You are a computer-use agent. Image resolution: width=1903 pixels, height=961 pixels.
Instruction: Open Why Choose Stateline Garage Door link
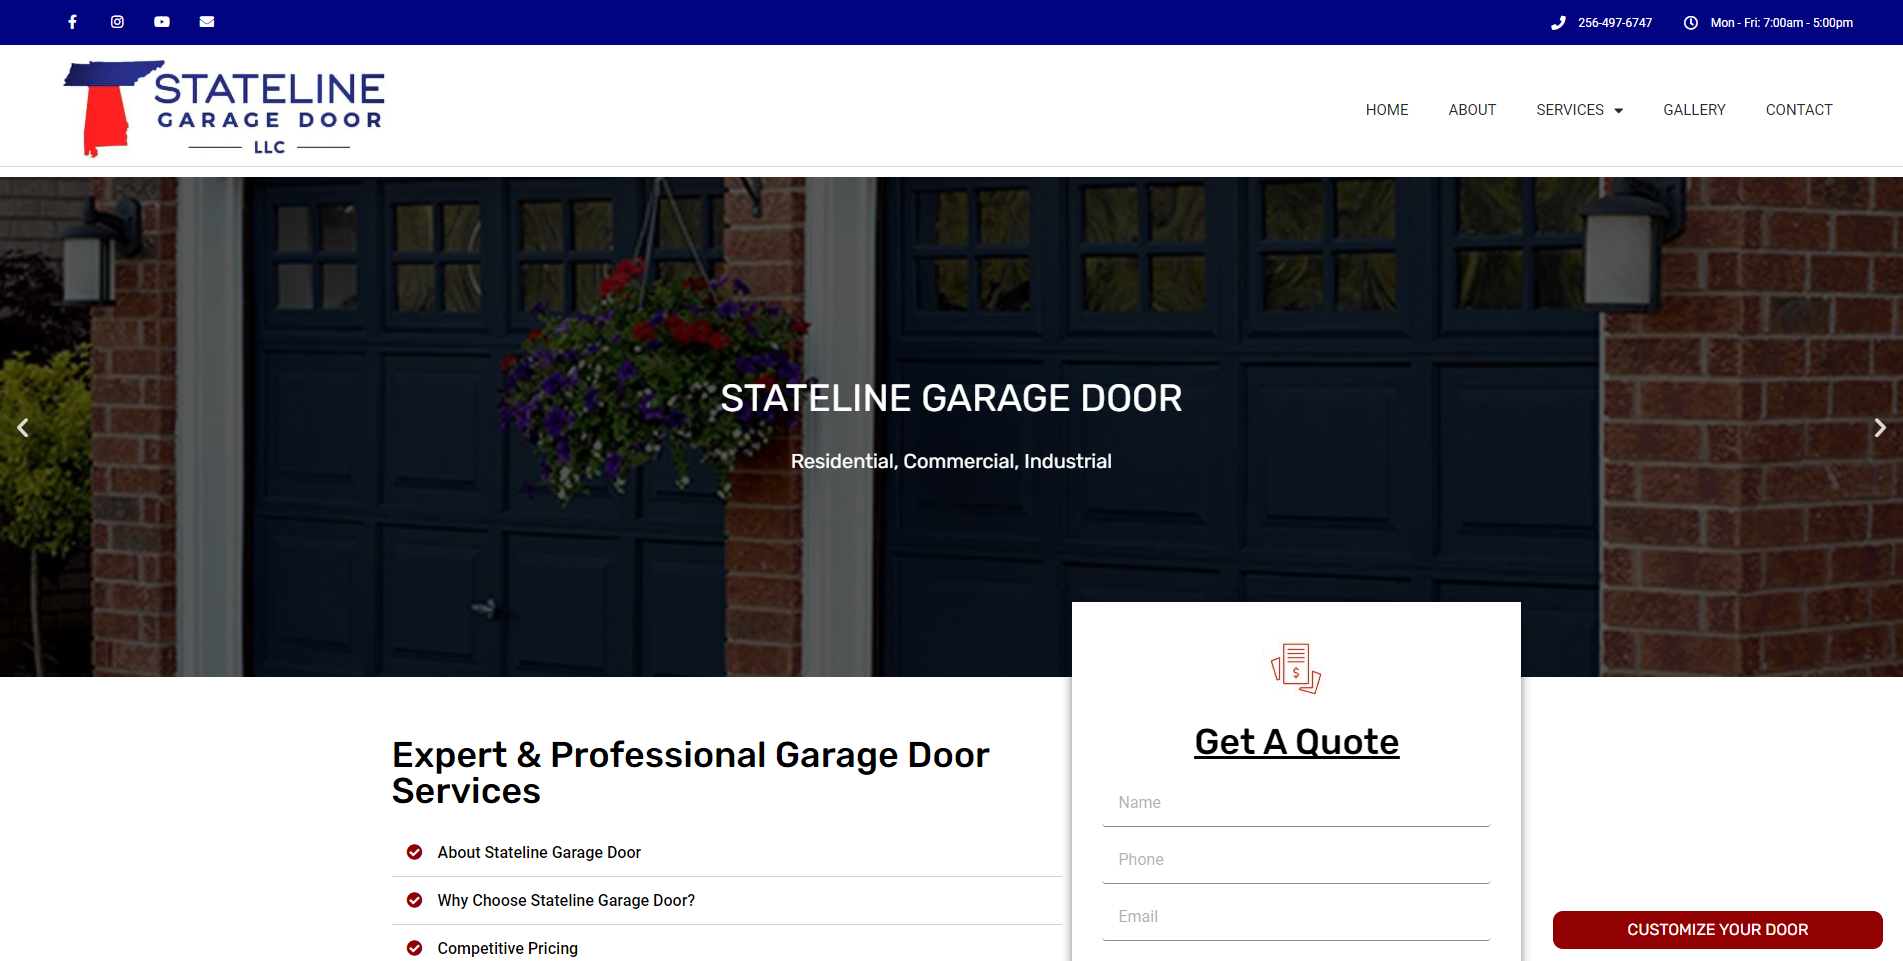click(566, 900)
